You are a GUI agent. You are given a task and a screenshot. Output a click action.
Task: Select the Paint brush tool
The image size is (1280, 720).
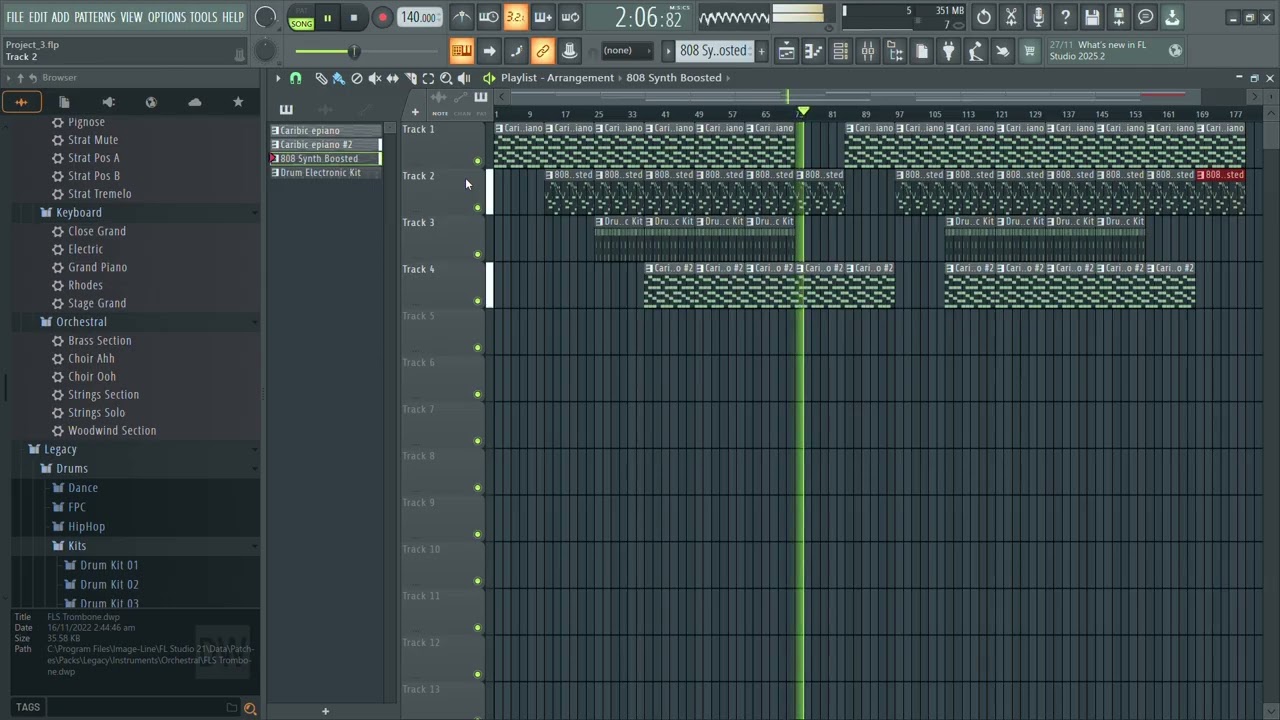339,78
